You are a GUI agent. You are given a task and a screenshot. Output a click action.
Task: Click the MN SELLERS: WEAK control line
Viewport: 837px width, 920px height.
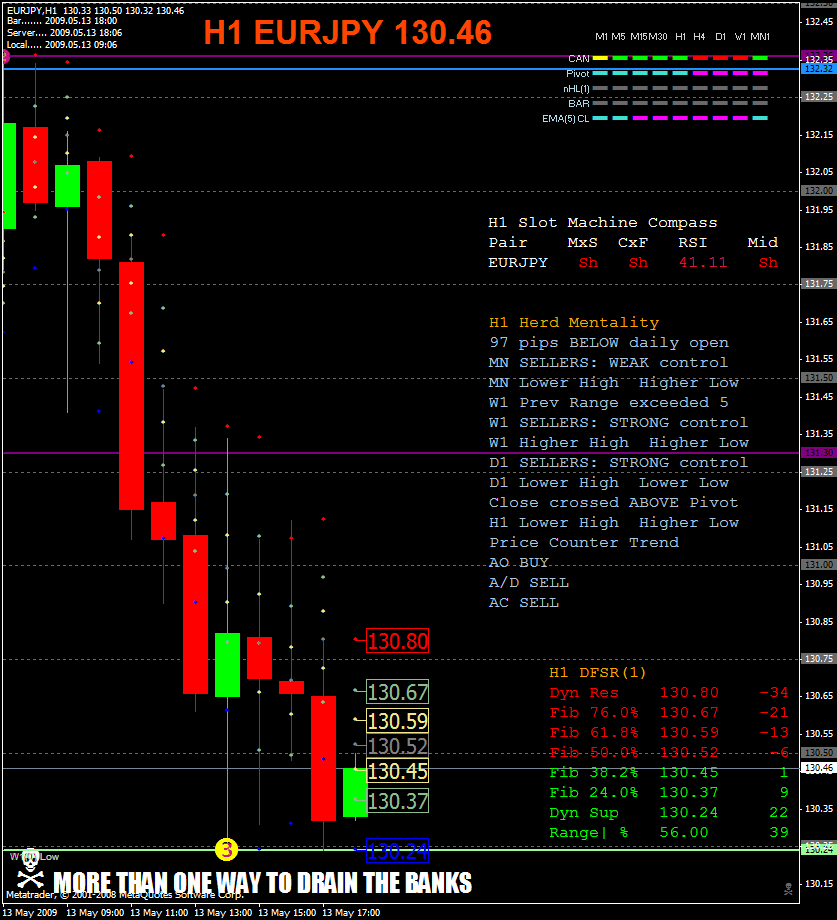(x=608, y=362)
